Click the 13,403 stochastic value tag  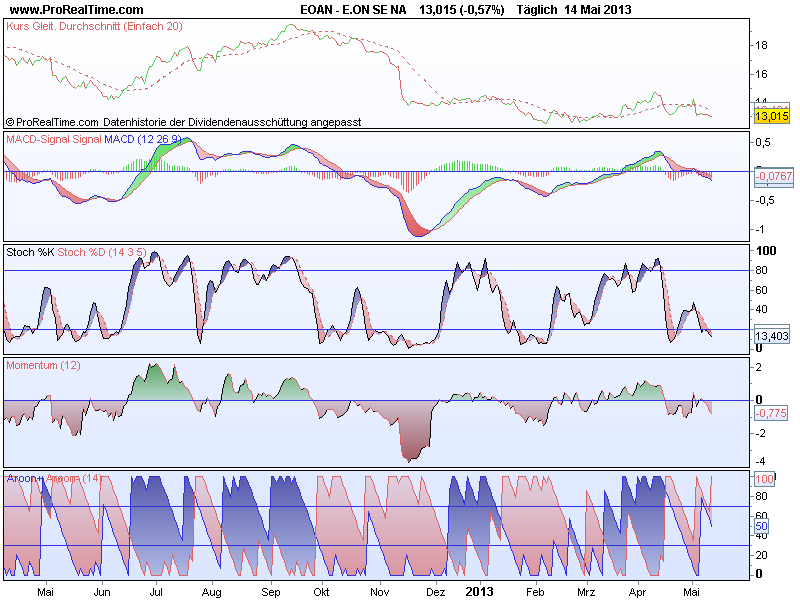click(x=771, y=336)
